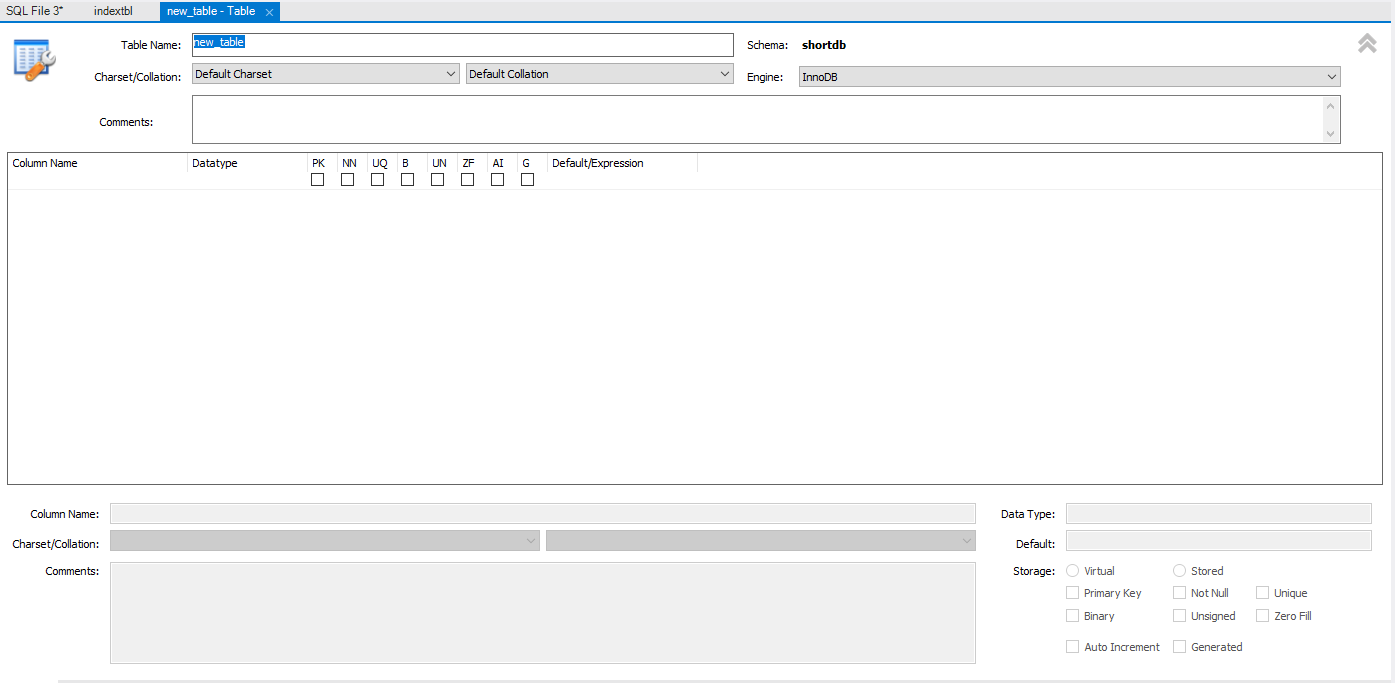Toggle the AI checkbox in column grid

coord(497,180)
